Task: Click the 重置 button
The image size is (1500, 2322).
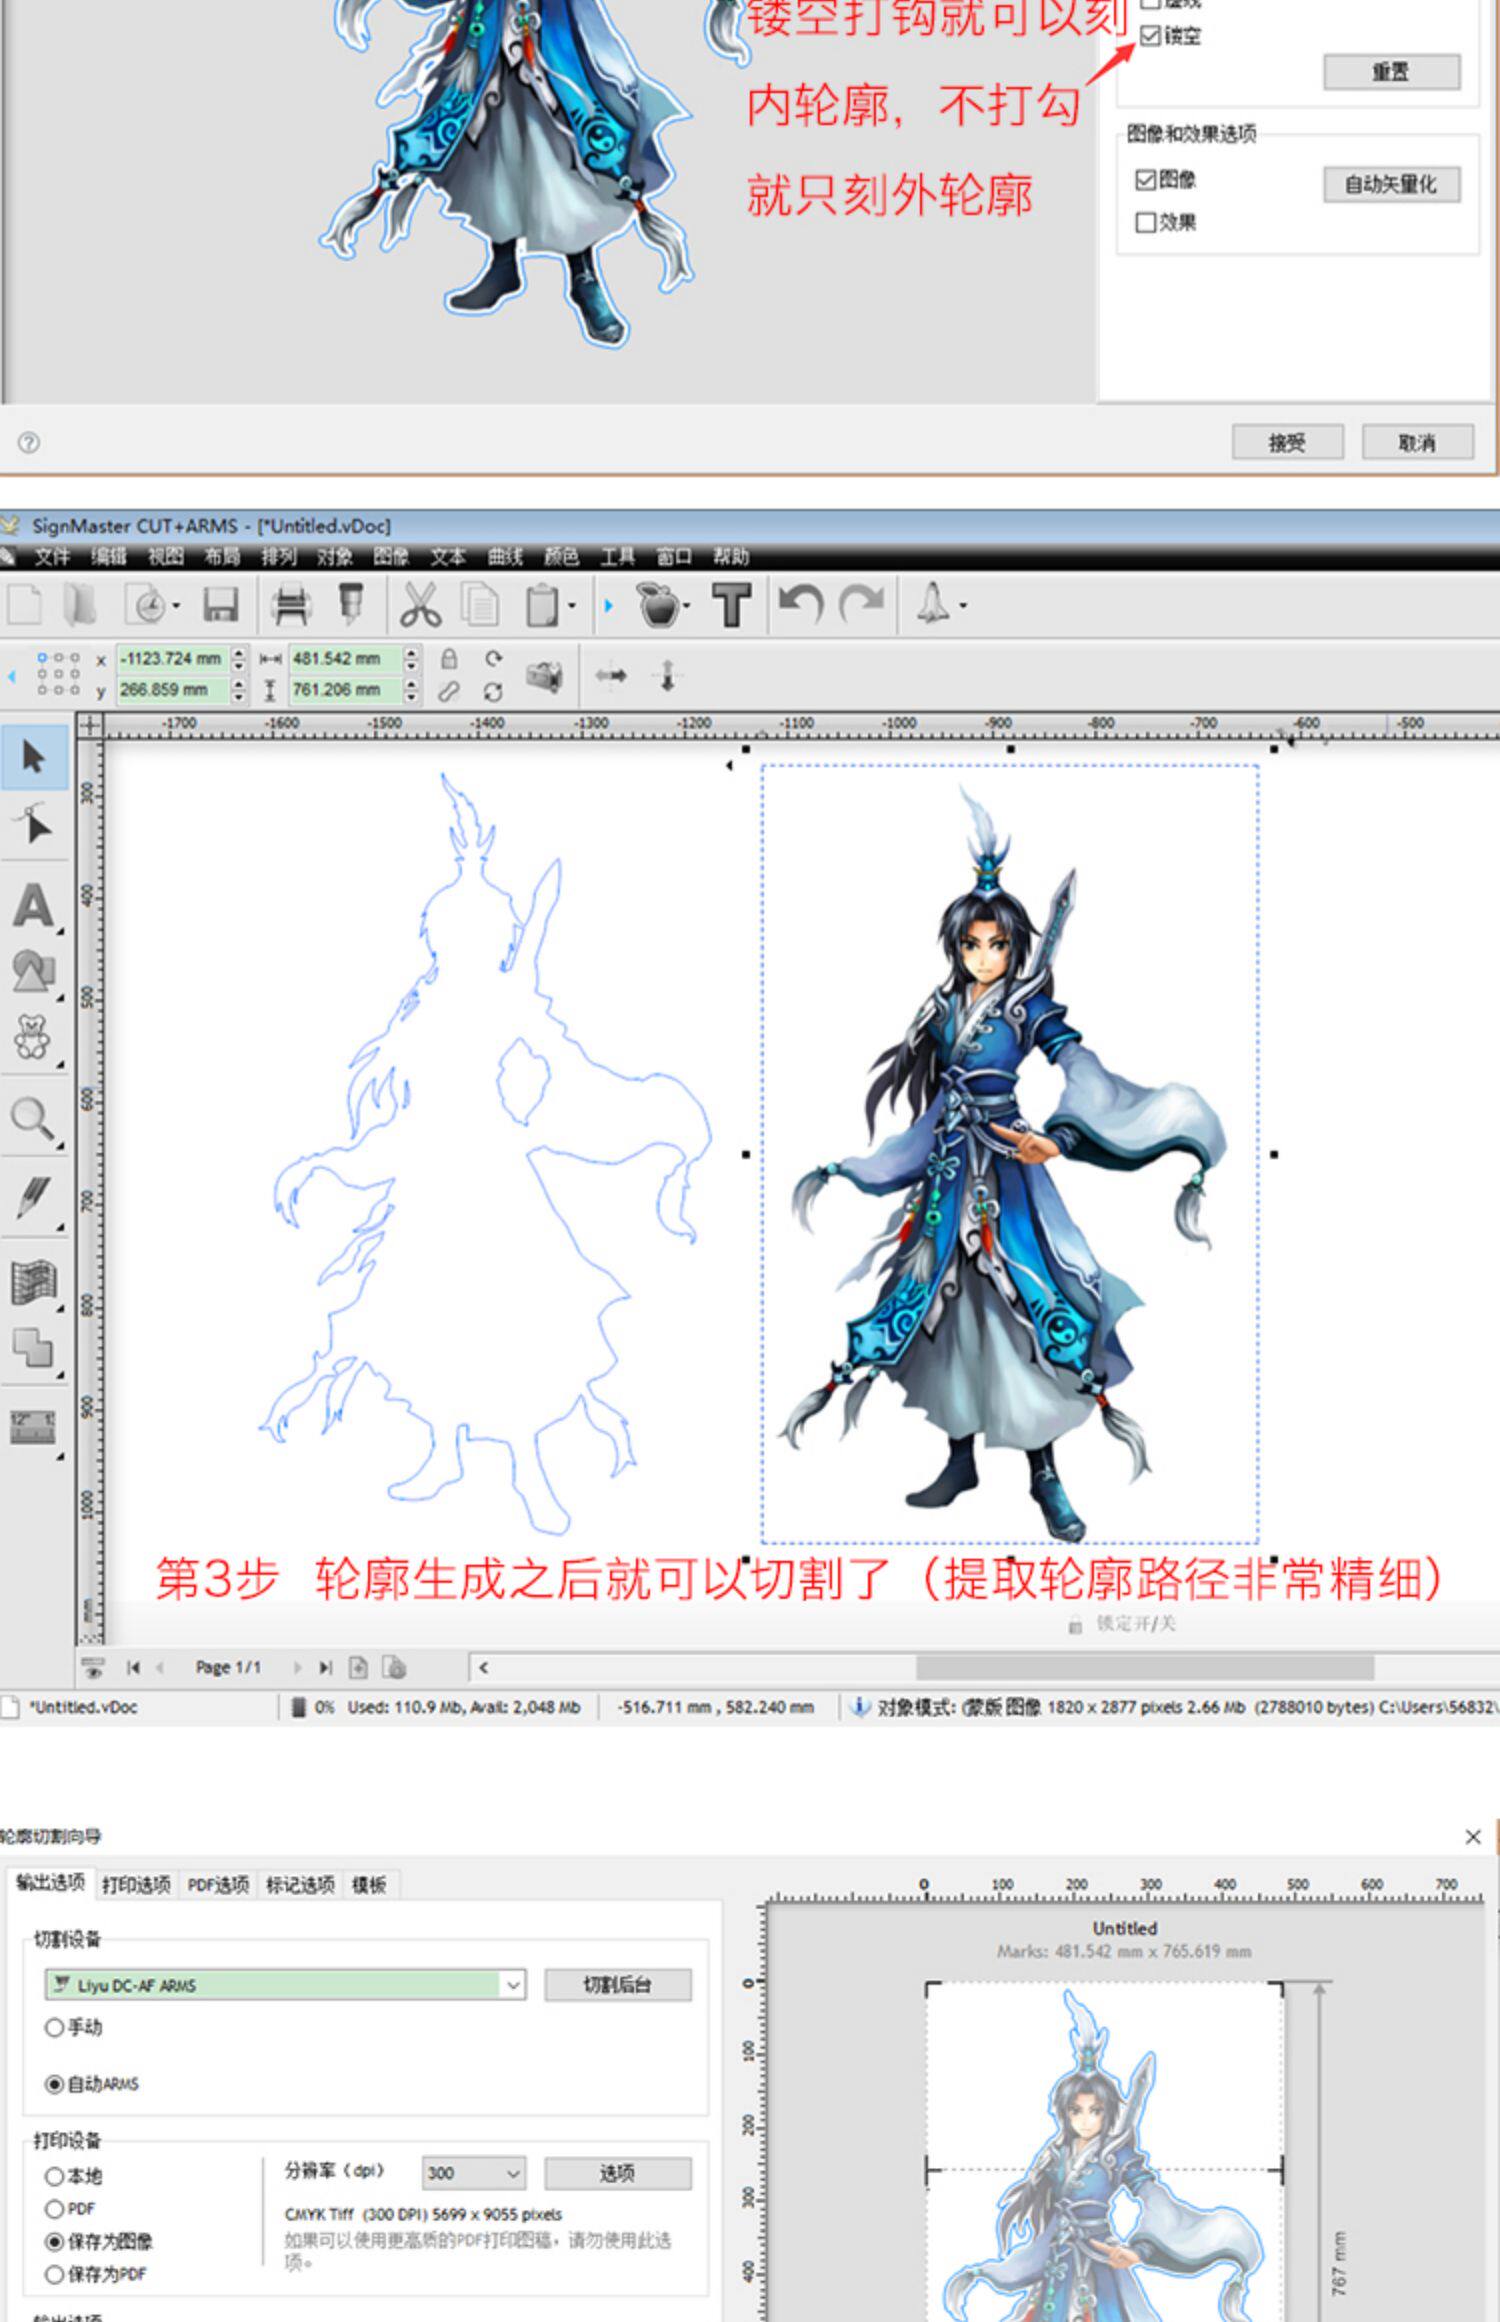Action: 1391,72
